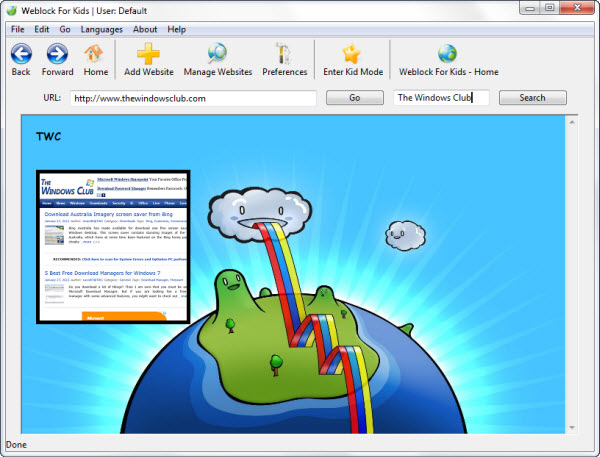Click the Add Website plus icon
Image resolution: width=600 pixels, height=457 pixels.
(148, 54)
